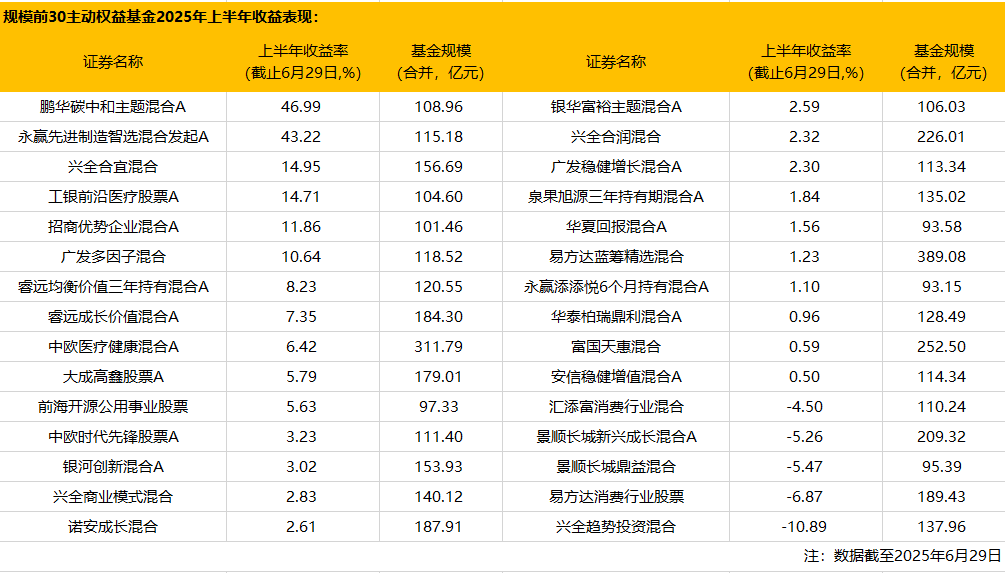Click the cell 银河创新混合A
This screenshot has width=1005, height=573.
coord(113,467)
